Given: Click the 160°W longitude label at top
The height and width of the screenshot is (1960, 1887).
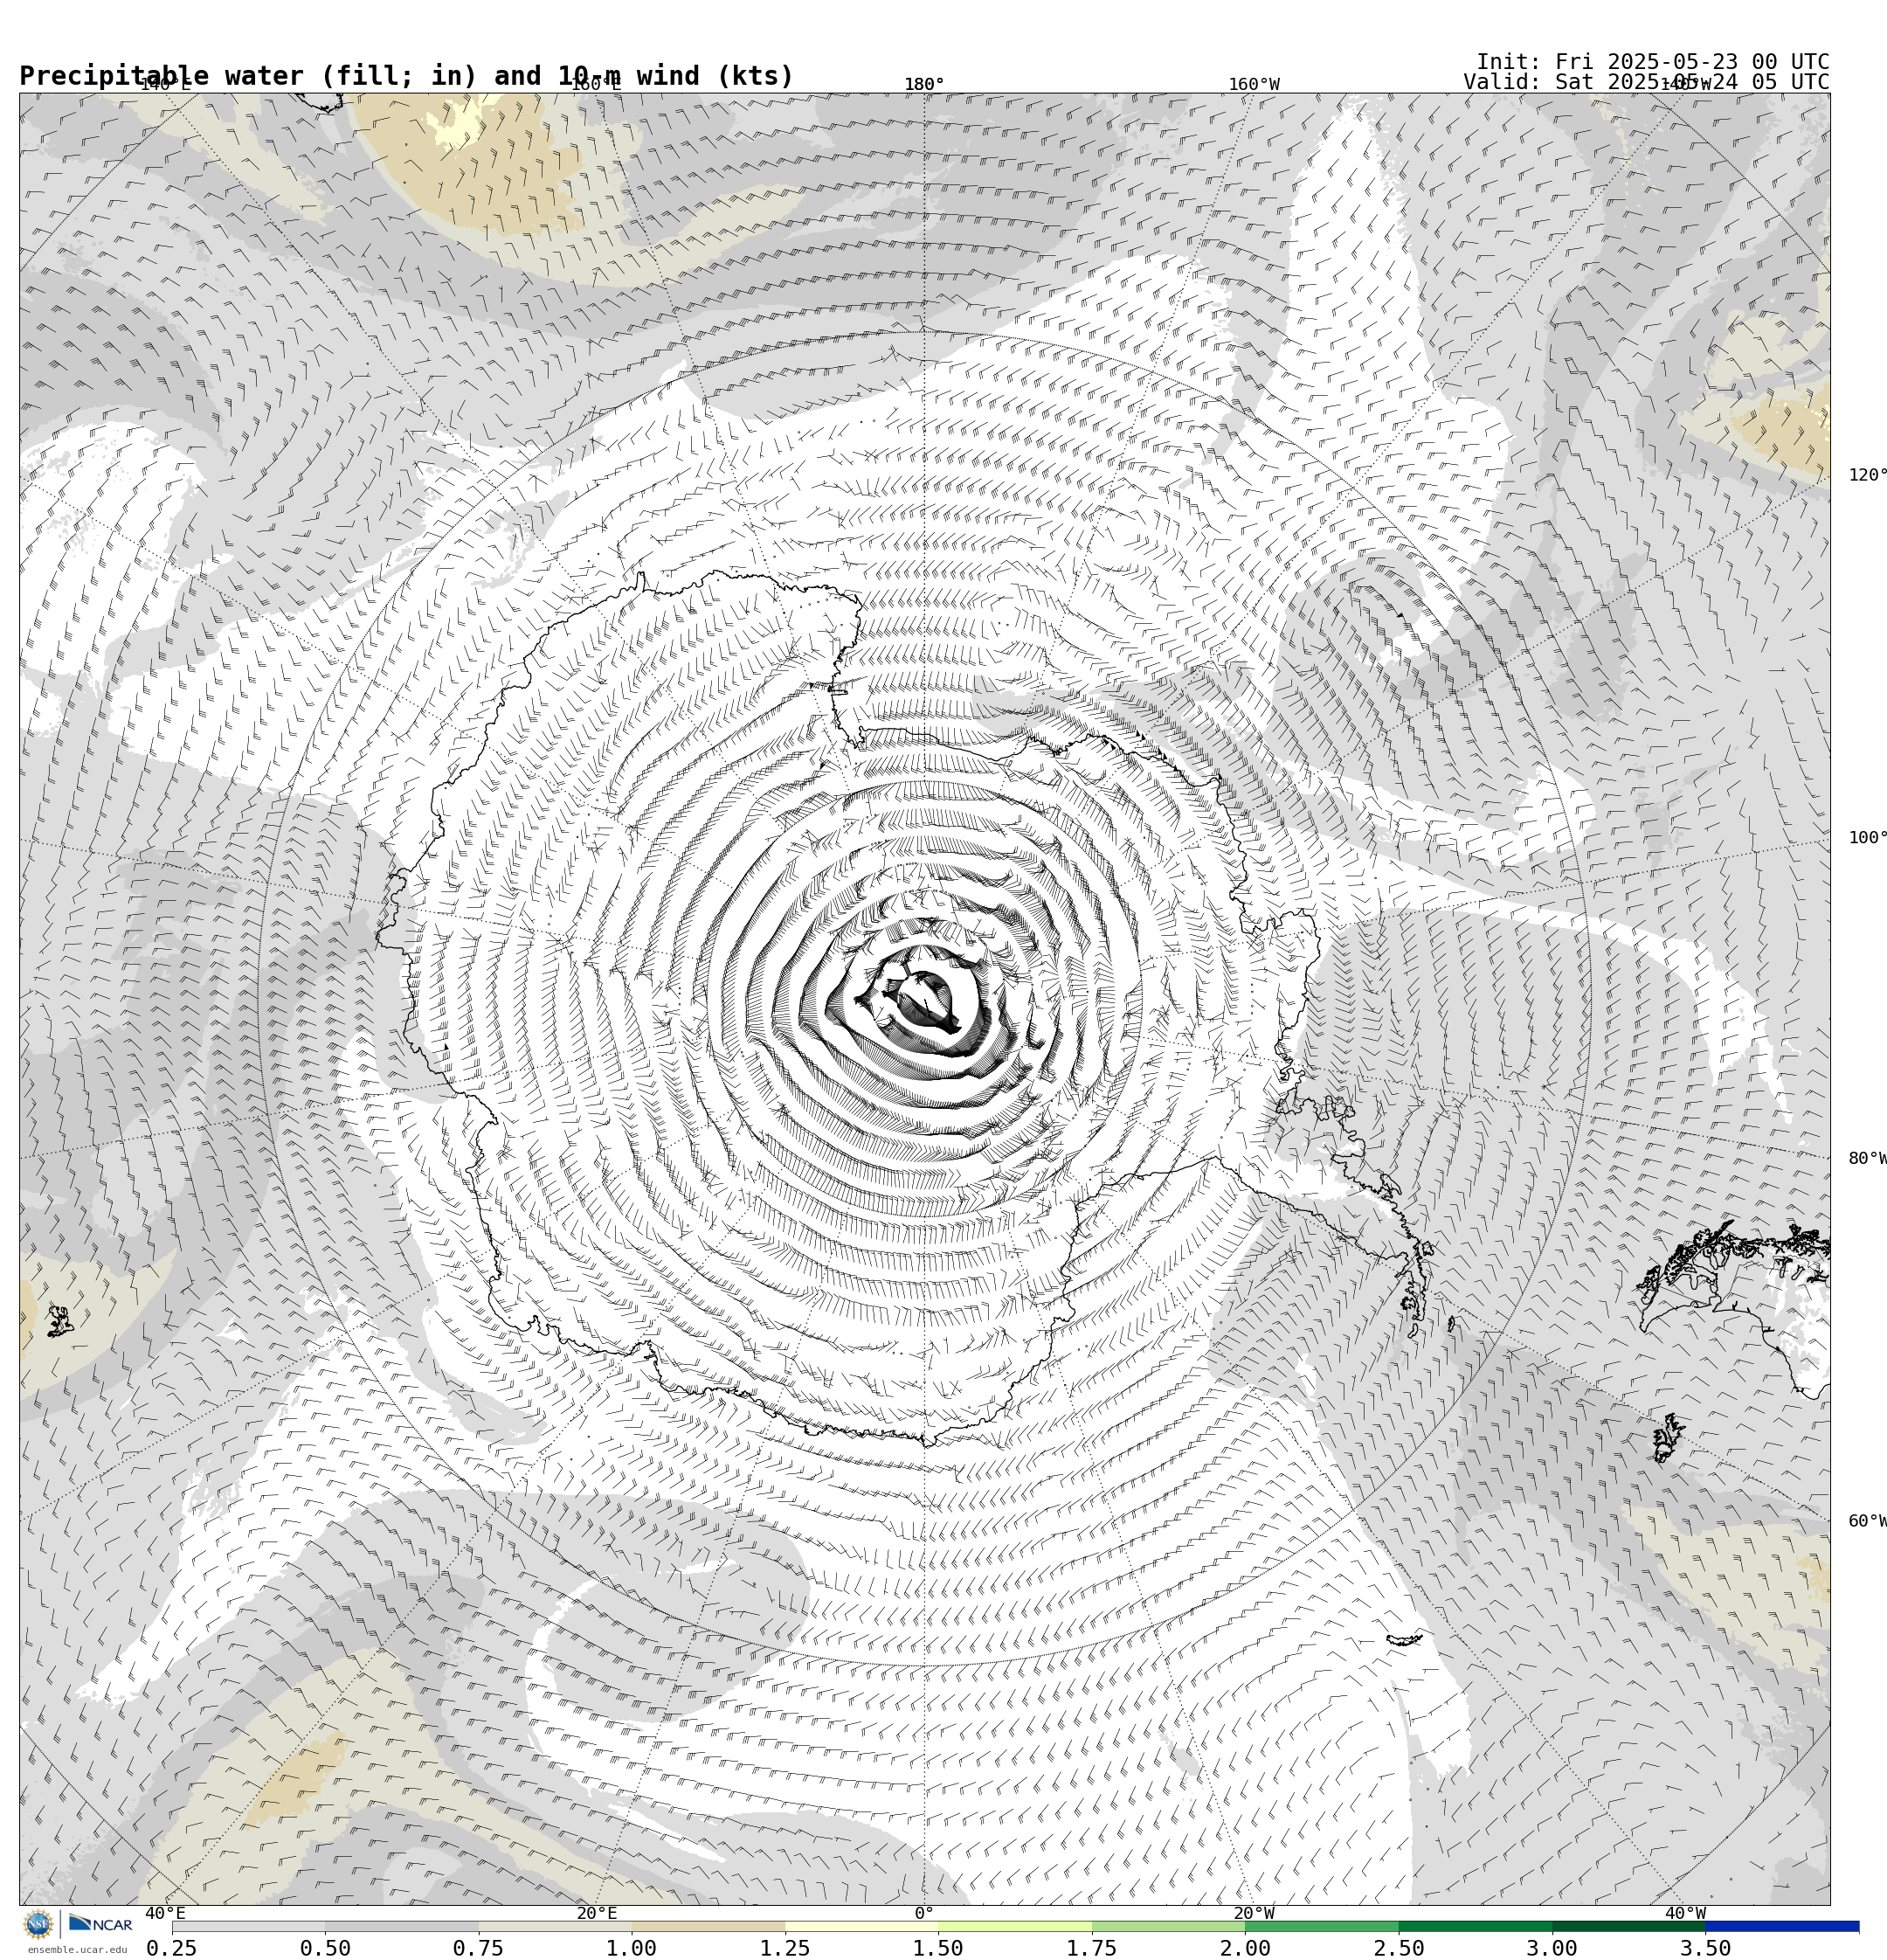Looking at the screenshot, I should click(x=1254, y=84).
